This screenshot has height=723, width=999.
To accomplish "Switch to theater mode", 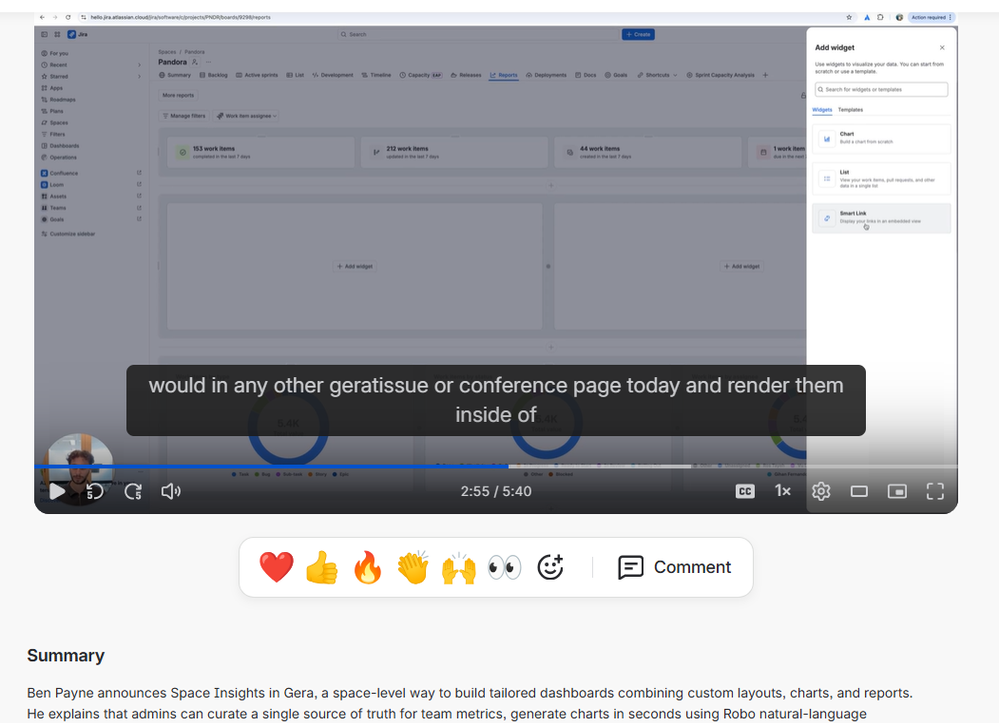I will (x=859, y=491).
